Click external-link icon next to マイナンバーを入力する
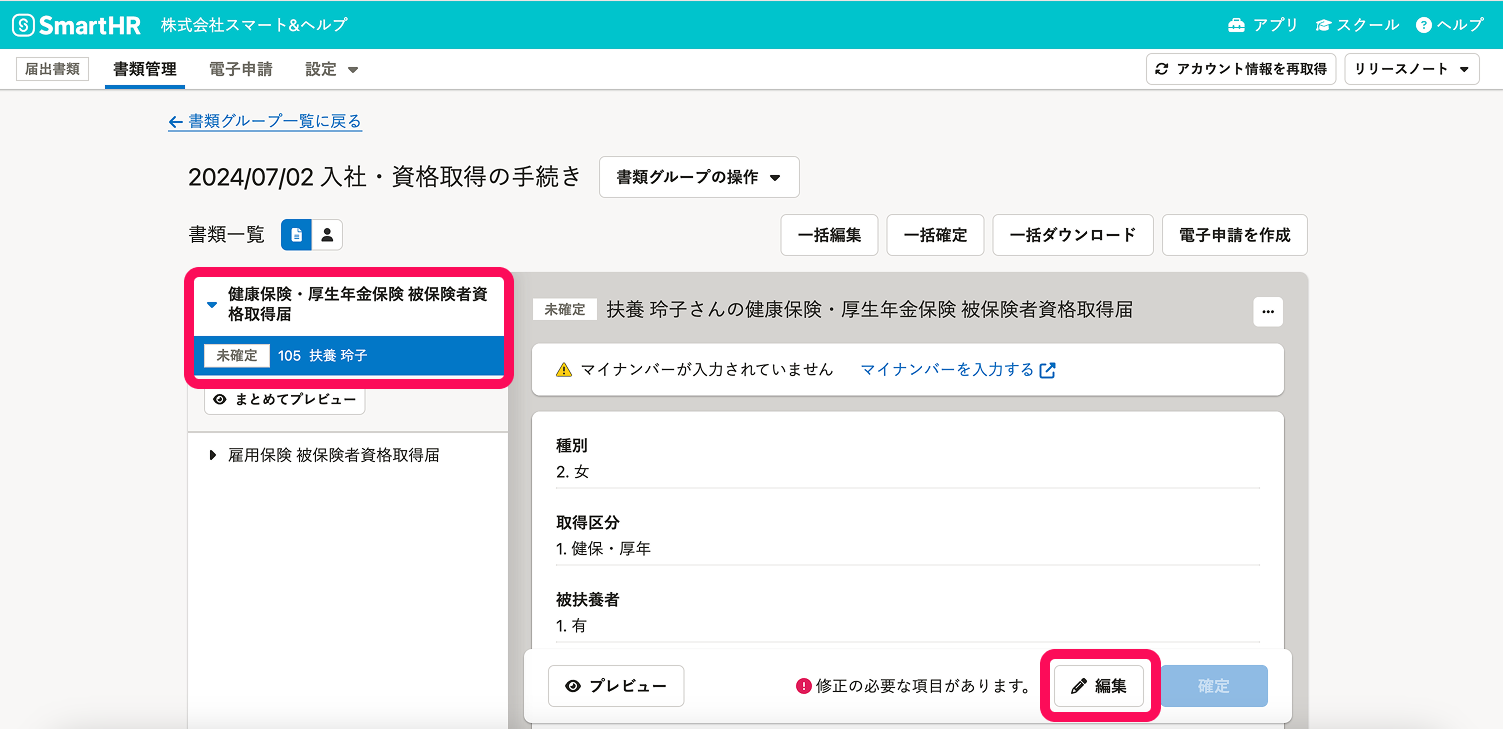The height and width of the screenshot is (729, 1503). pos(1048,370)
